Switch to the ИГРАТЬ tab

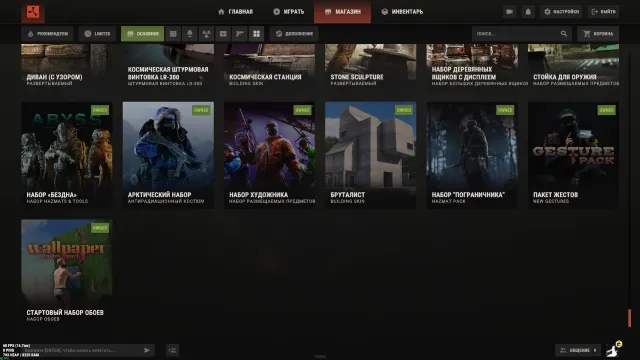point(289,11)
